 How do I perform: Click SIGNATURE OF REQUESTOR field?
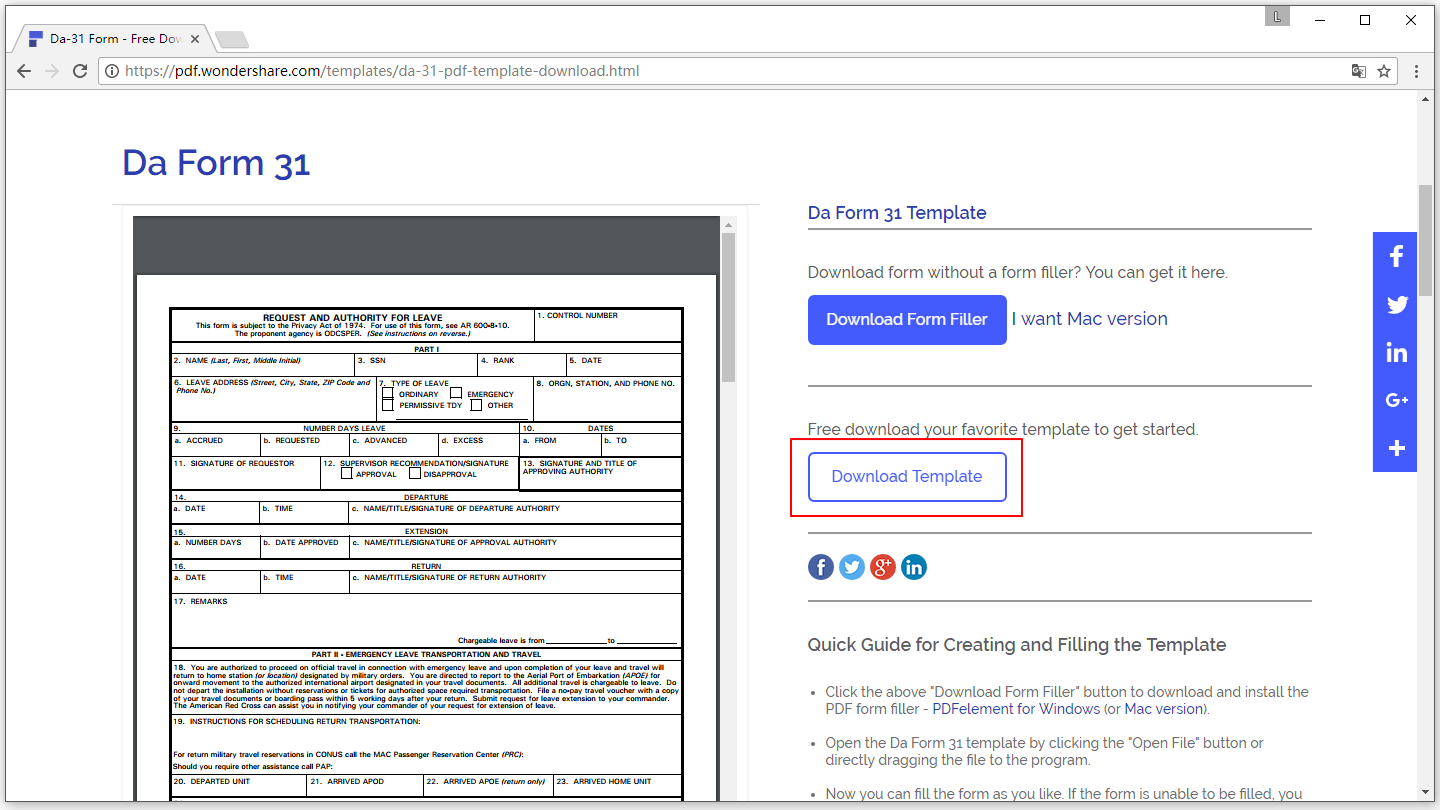pos(245,473)
